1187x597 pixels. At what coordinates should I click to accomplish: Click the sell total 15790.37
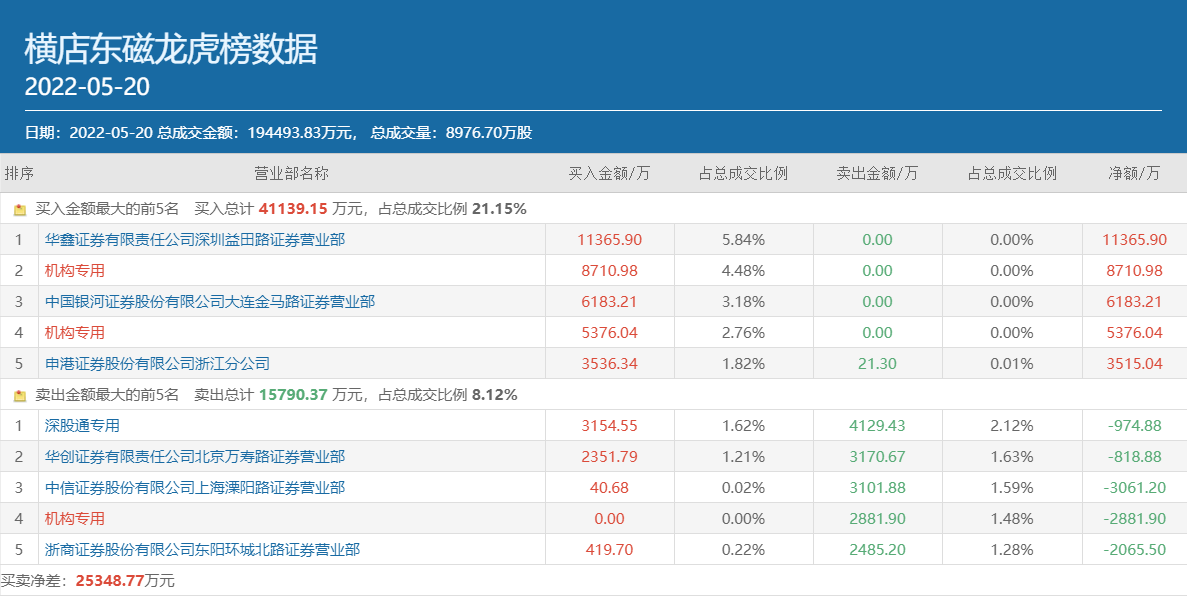[293, 395]
